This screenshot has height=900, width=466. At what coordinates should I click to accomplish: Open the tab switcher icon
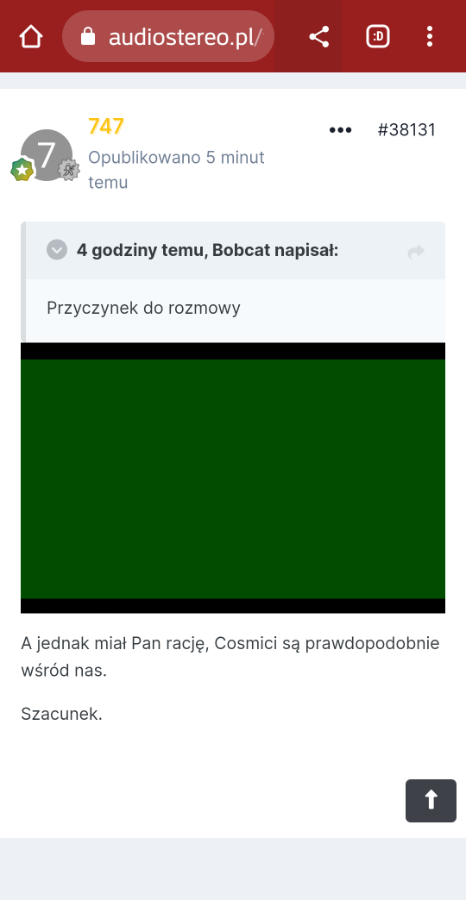point(378,37)
